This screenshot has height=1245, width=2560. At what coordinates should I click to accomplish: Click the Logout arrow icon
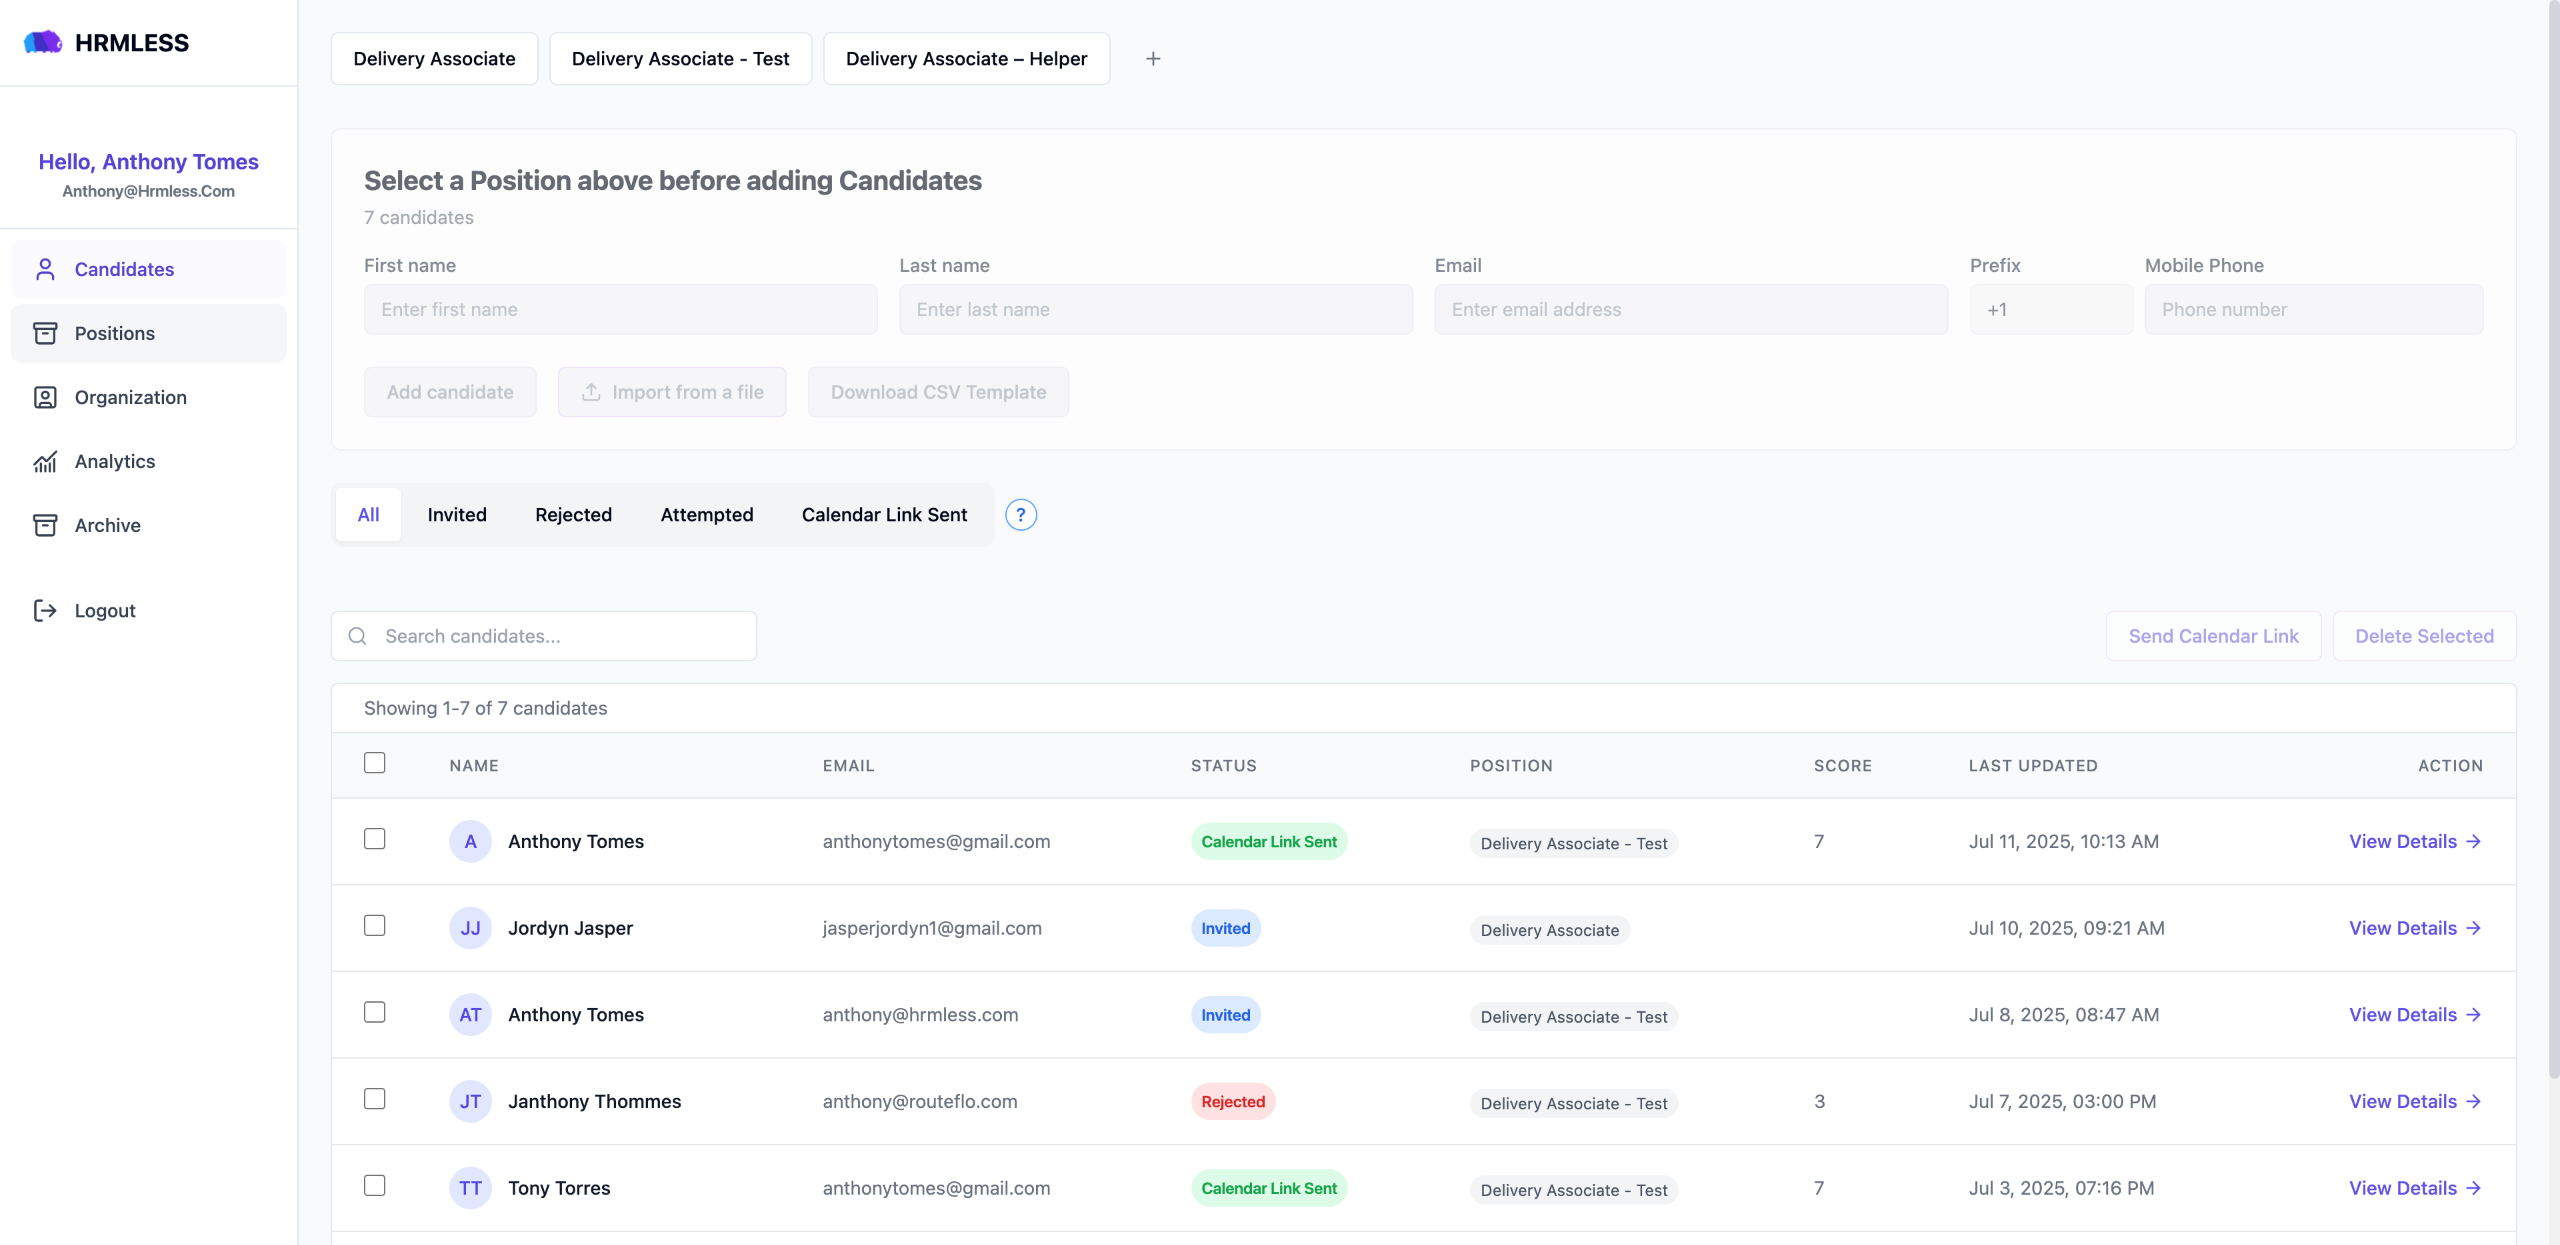pos(45,610)
